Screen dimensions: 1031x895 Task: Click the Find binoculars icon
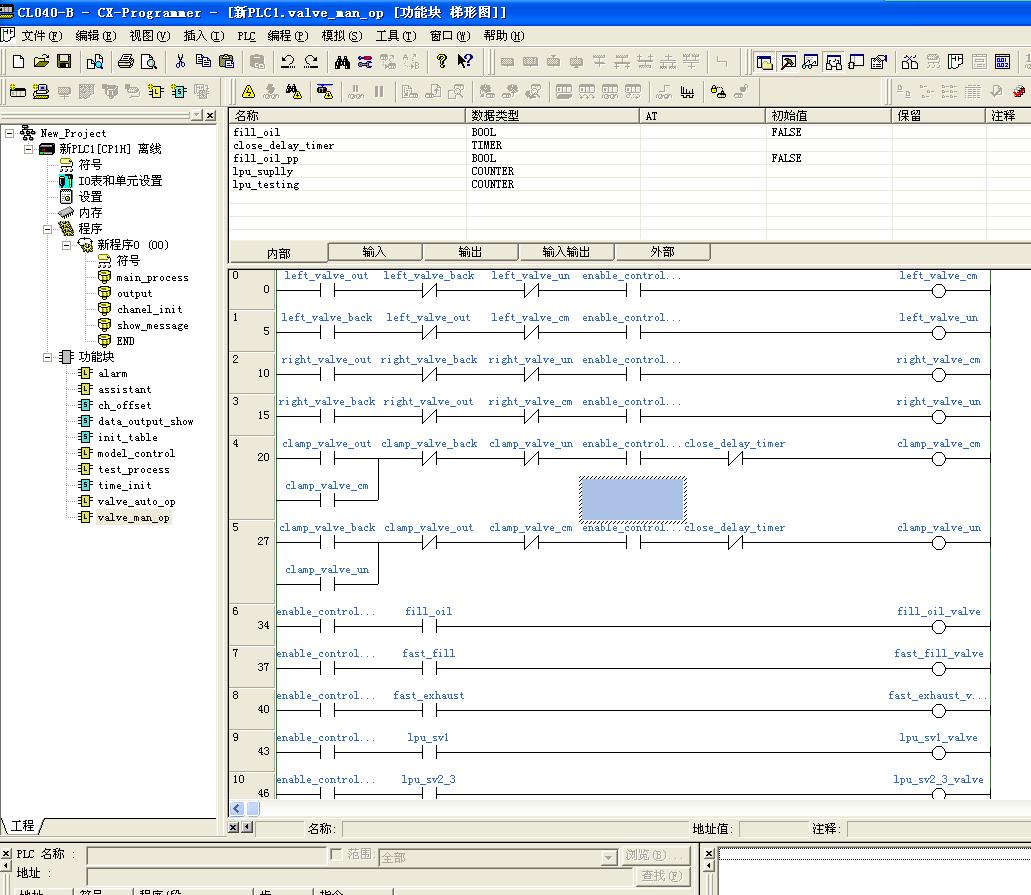pos(342,62)
